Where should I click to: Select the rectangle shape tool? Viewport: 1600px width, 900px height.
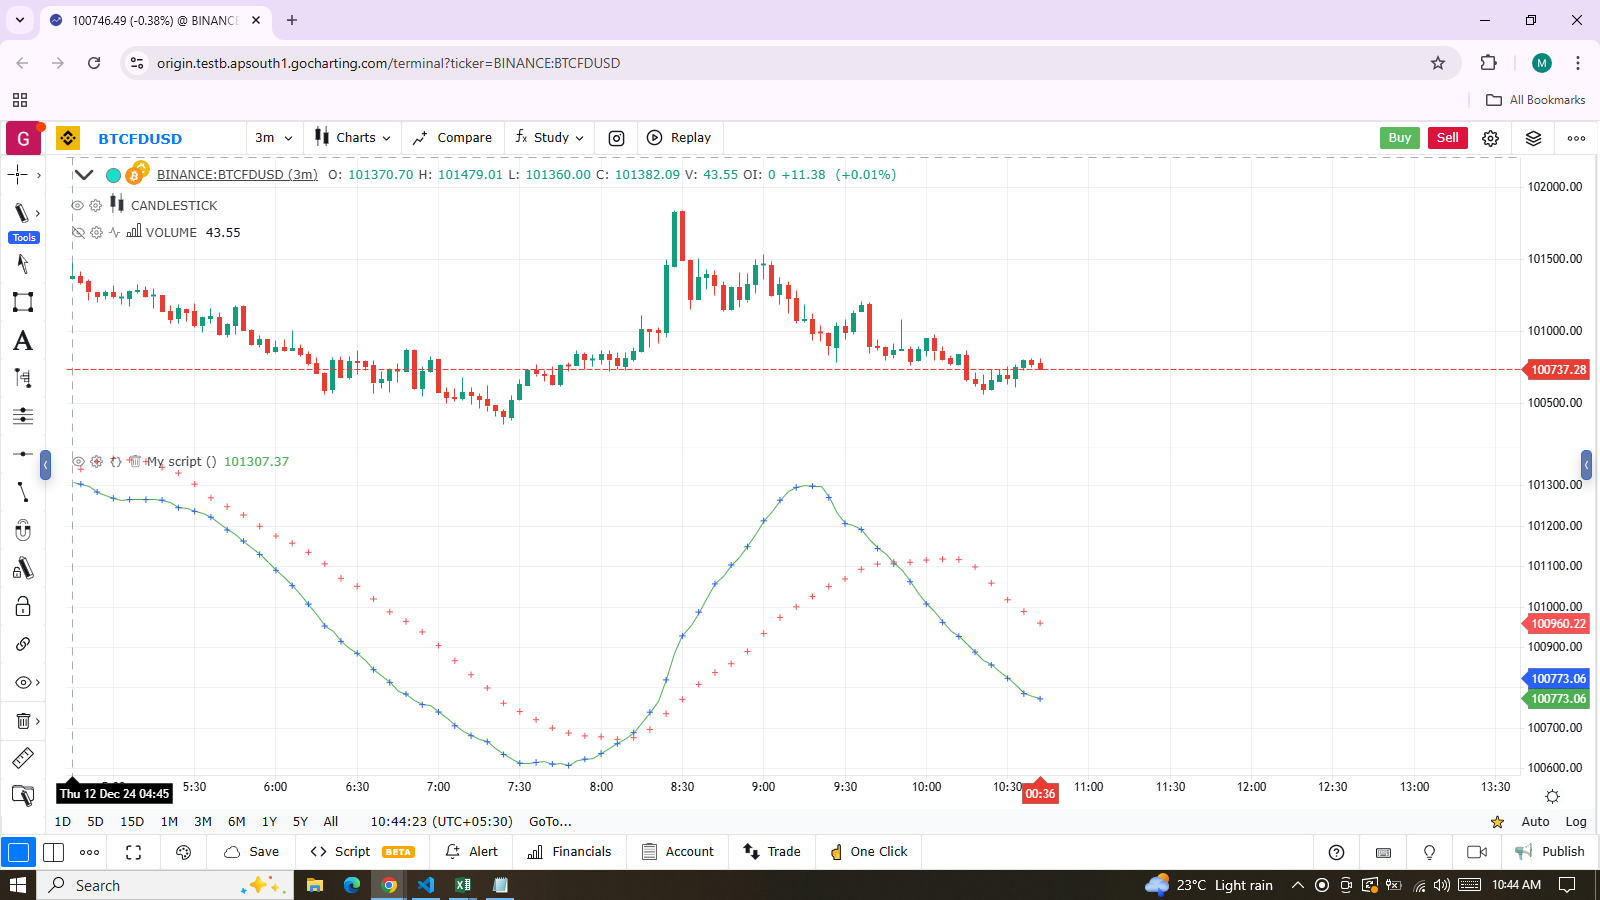pos(22,302)
